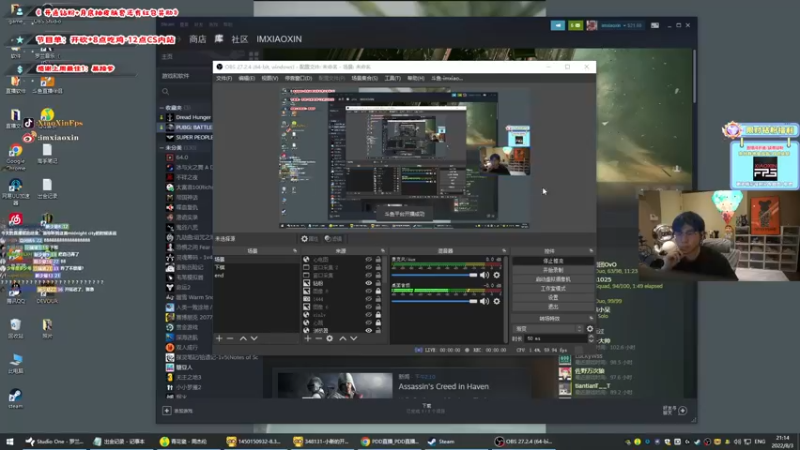Open Google Chrome desktop shortcut
The width and height of the screenshot is (800, 450).
15,156
